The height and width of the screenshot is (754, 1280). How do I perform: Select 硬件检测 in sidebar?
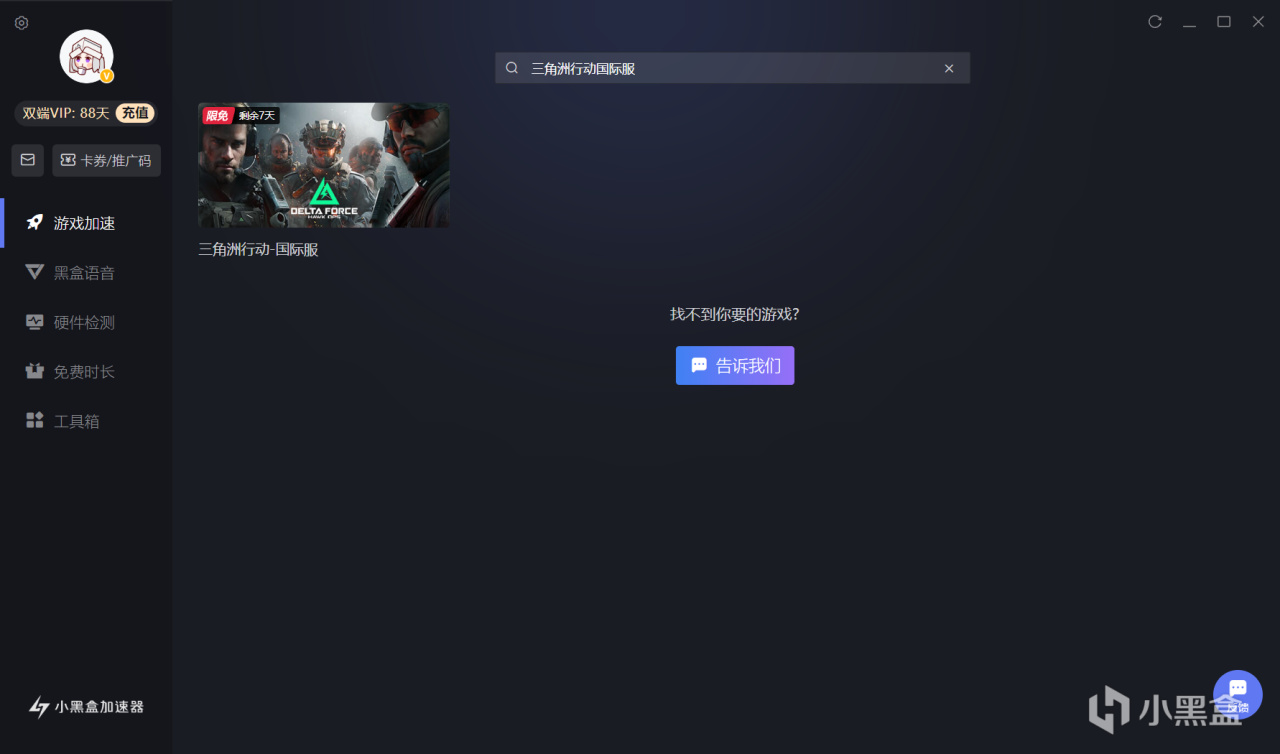86,322
